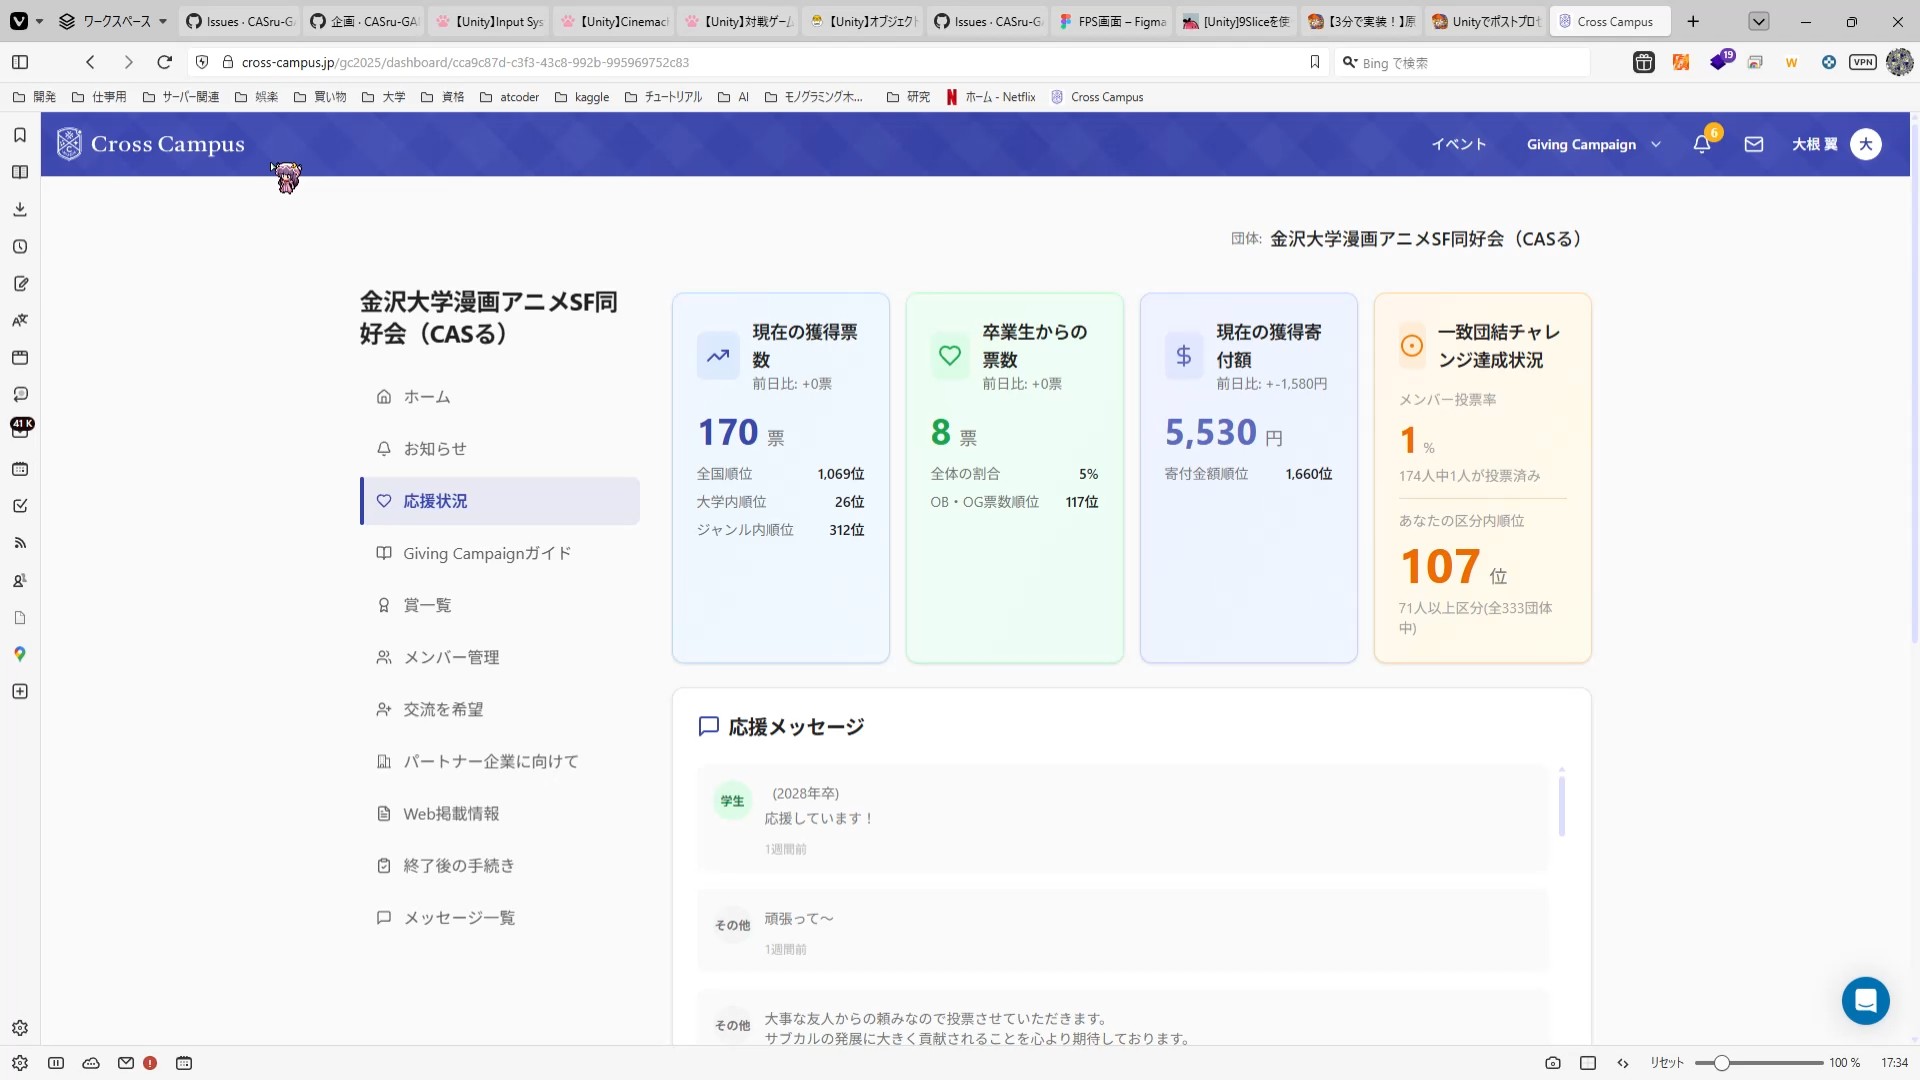Toggle the sidebar panel button
The image size is (1920, 1080).
click(20, 62)
